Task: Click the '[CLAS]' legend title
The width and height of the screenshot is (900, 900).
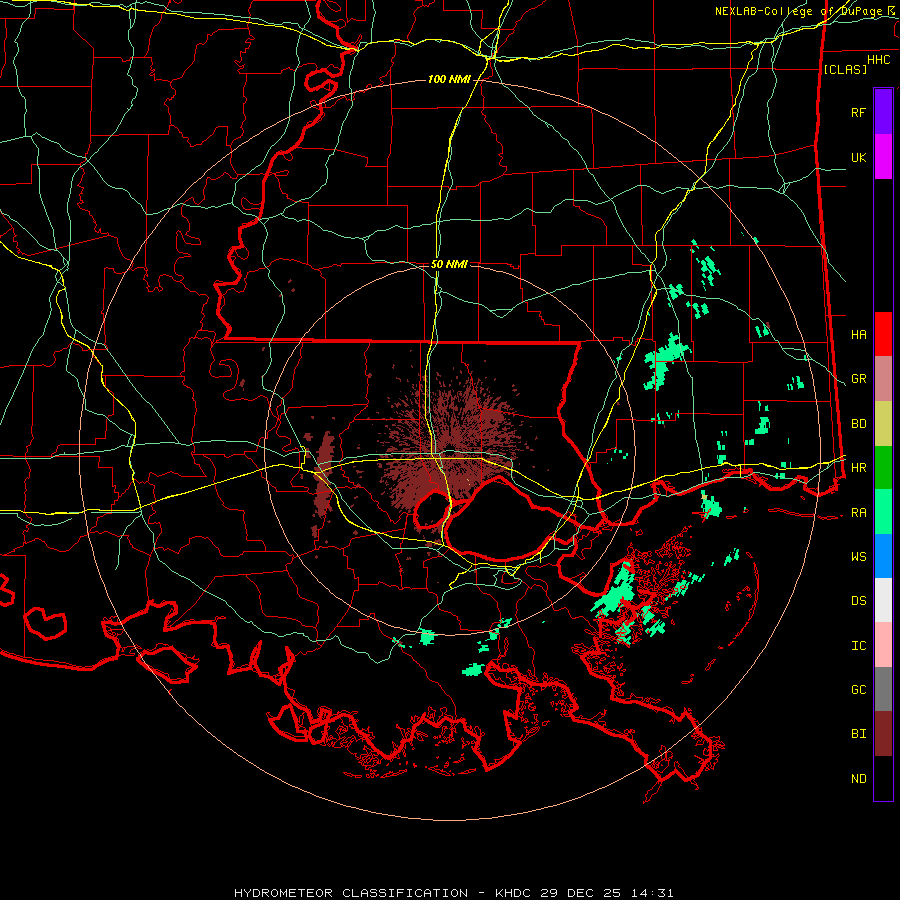Action: click(x=845, y=69)
